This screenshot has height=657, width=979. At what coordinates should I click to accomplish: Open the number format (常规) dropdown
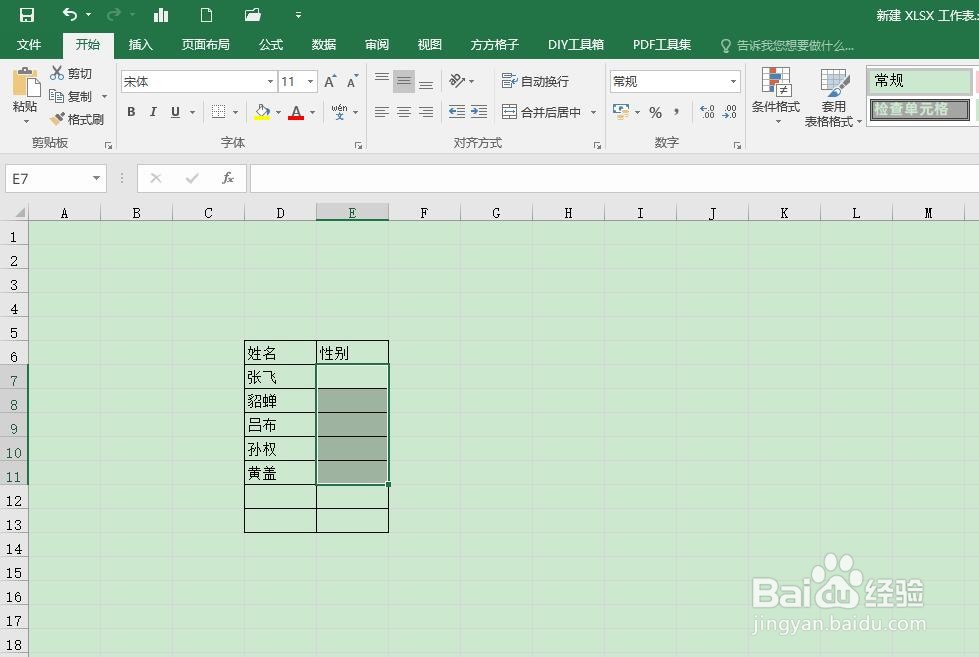tap(734, 81)
